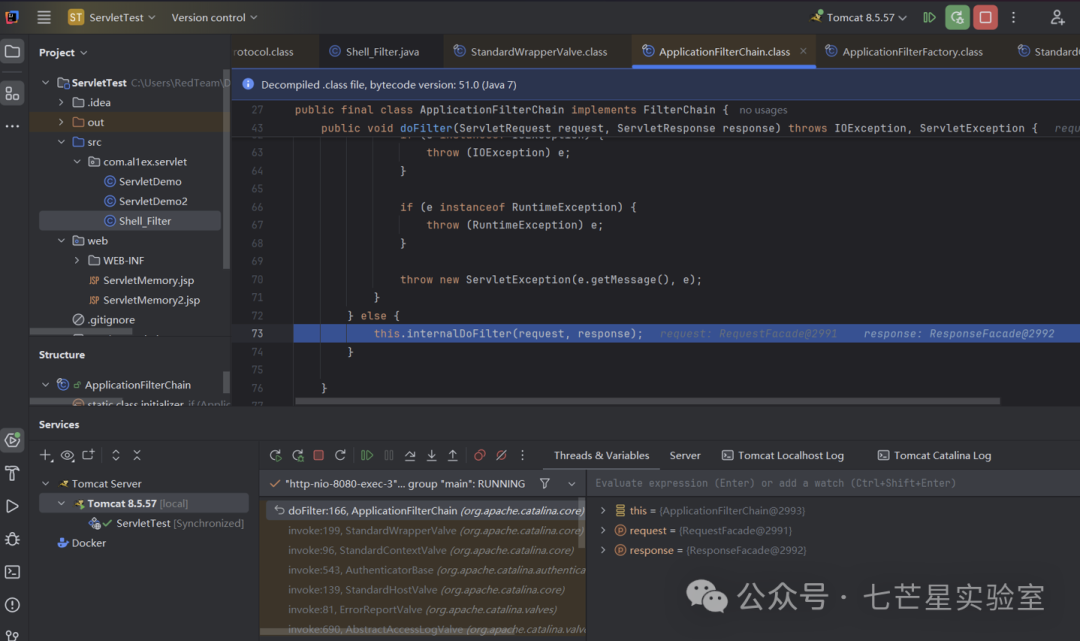Open the Server tab in debugger
1080x641 pixels.
coord(685,455)
